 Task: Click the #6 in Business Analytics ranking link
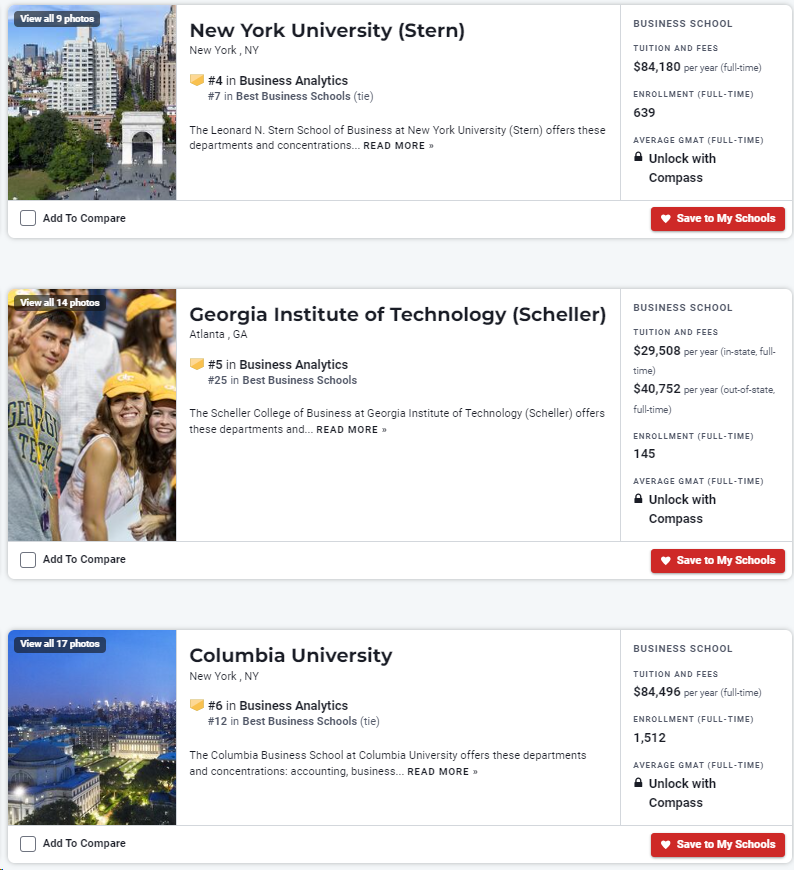coord(278,706)
